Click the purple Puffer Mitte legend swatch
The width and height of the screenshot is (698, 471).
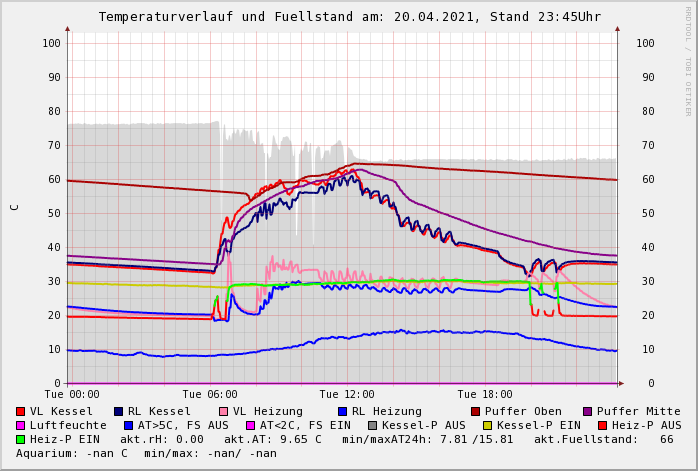point(588,412)
